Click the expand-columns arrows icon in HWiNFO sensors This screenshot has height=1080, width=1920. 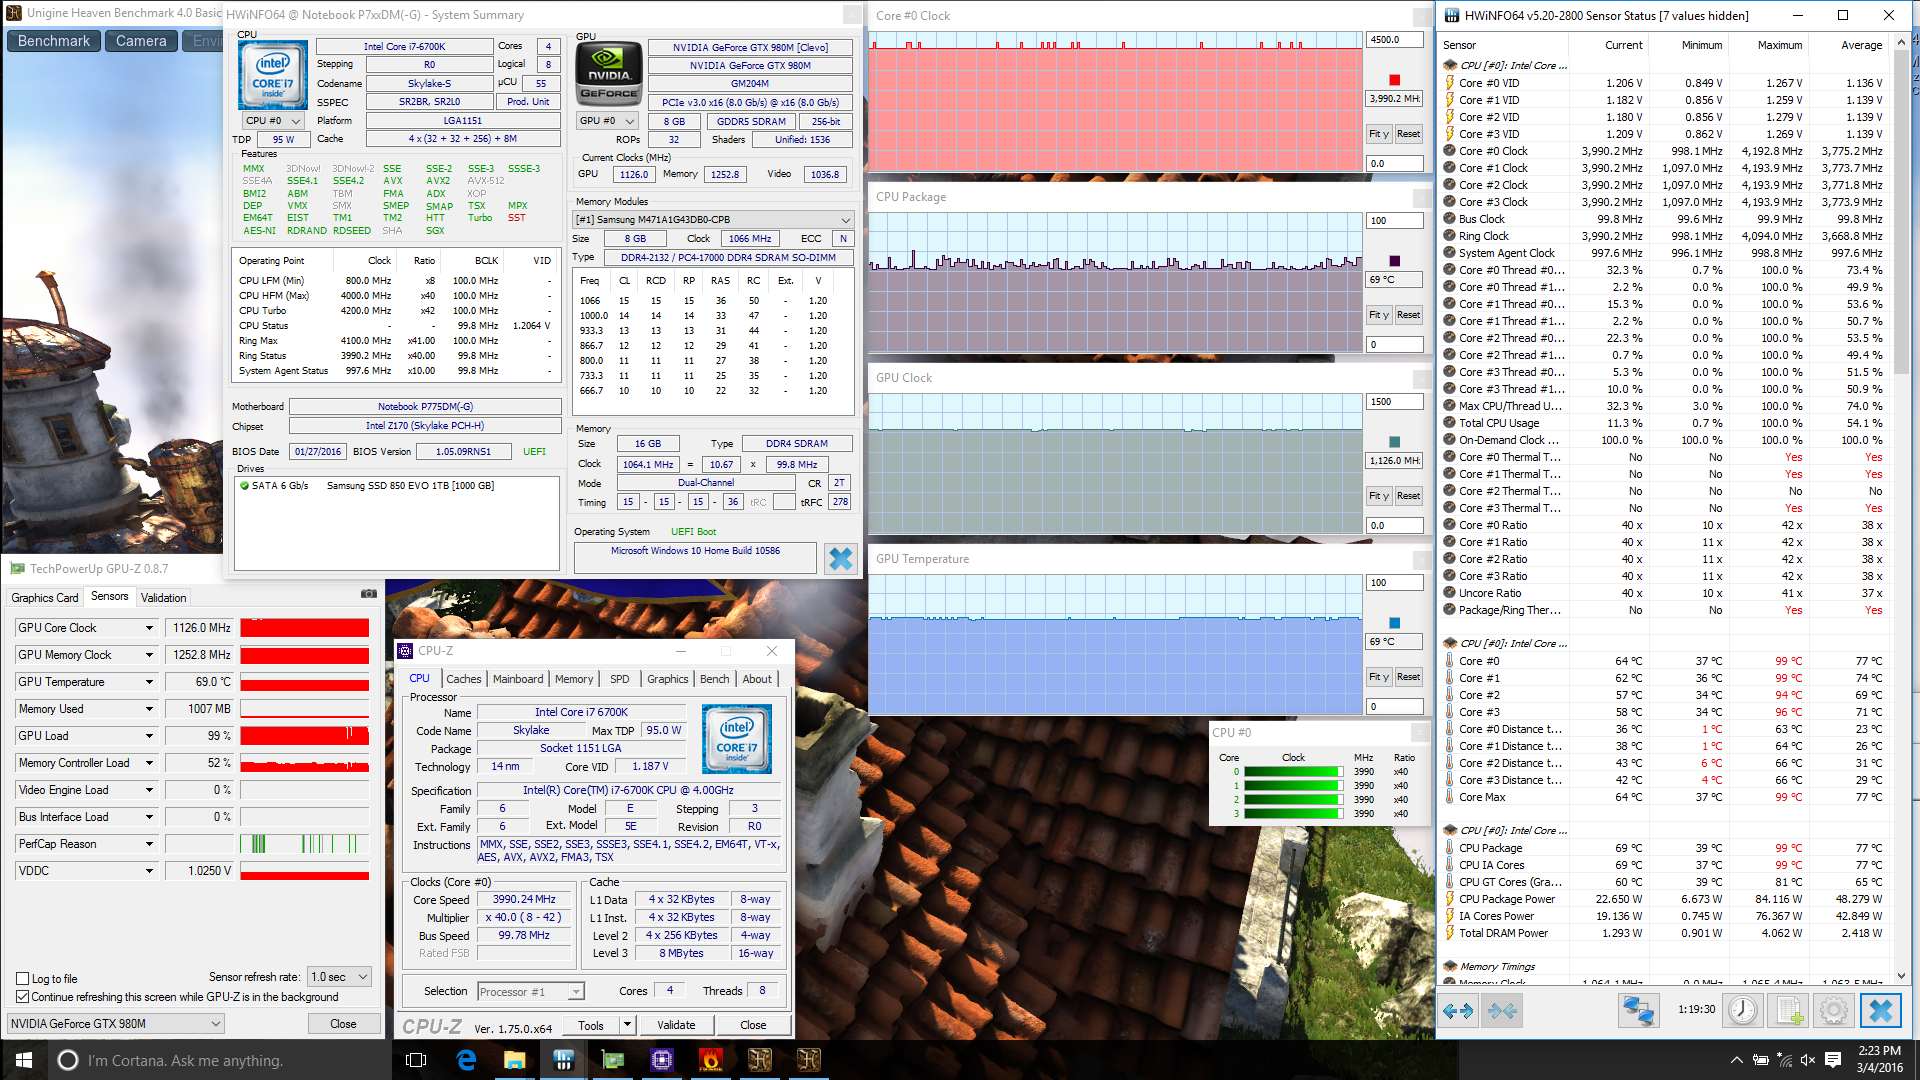(1458, 1011)
